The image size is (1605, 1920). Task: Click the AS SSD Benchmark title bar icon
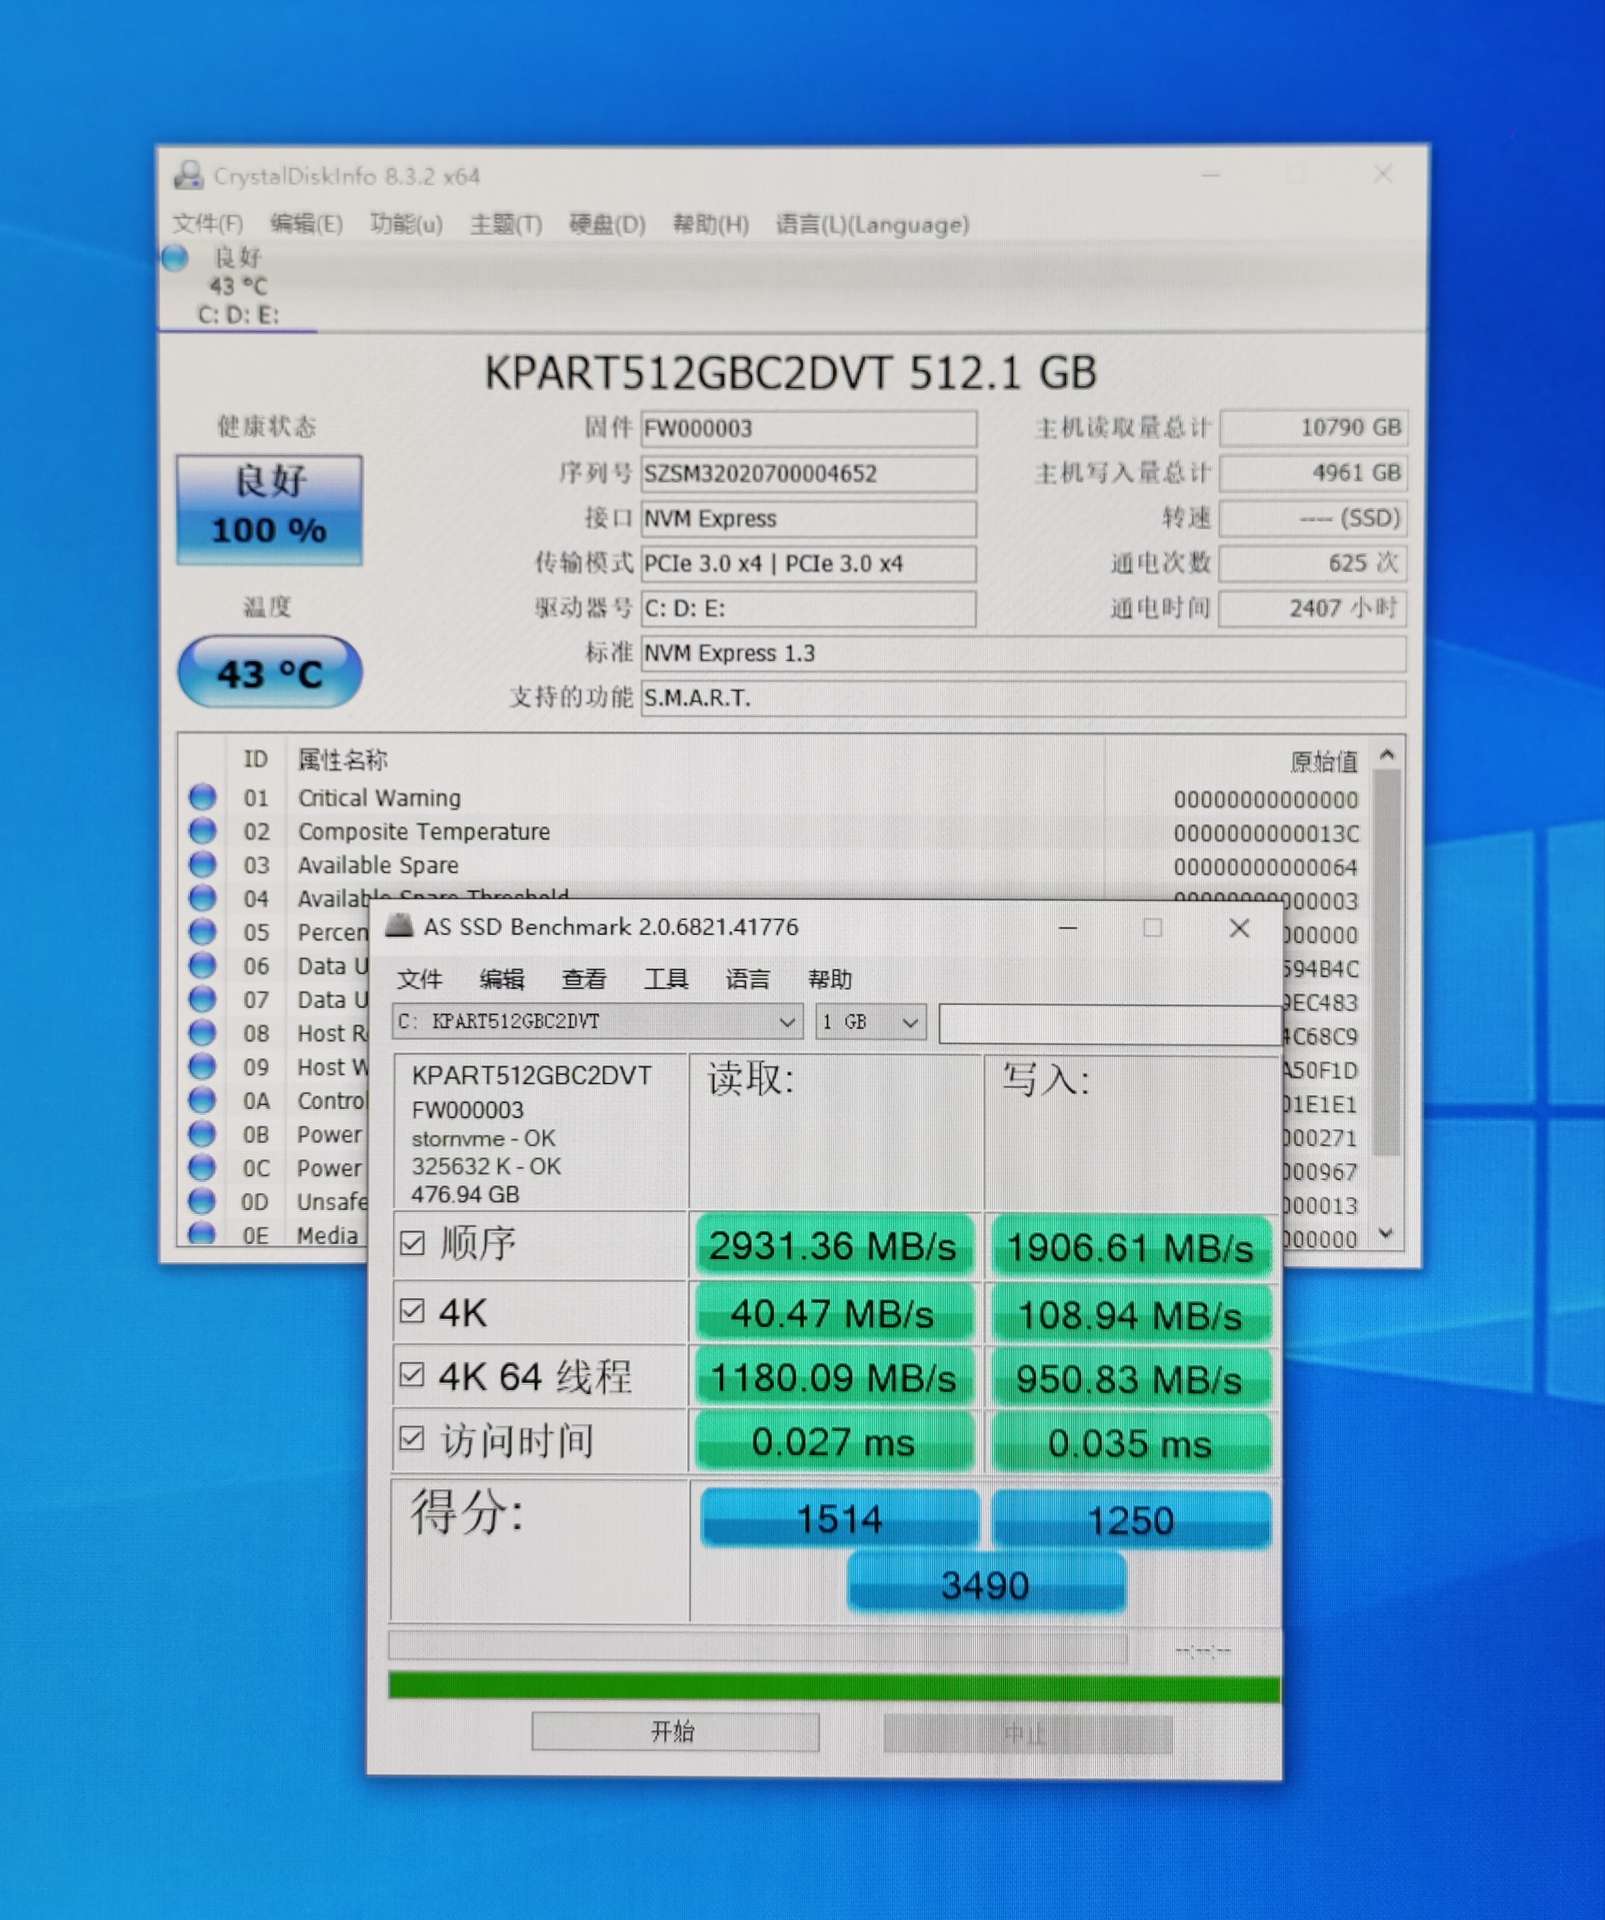pos(400,926)
